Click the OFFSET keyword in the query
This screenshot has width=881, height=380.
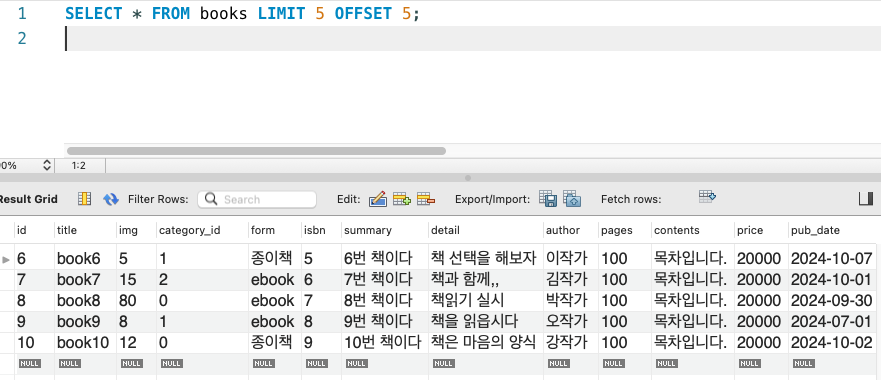point(363,13)
